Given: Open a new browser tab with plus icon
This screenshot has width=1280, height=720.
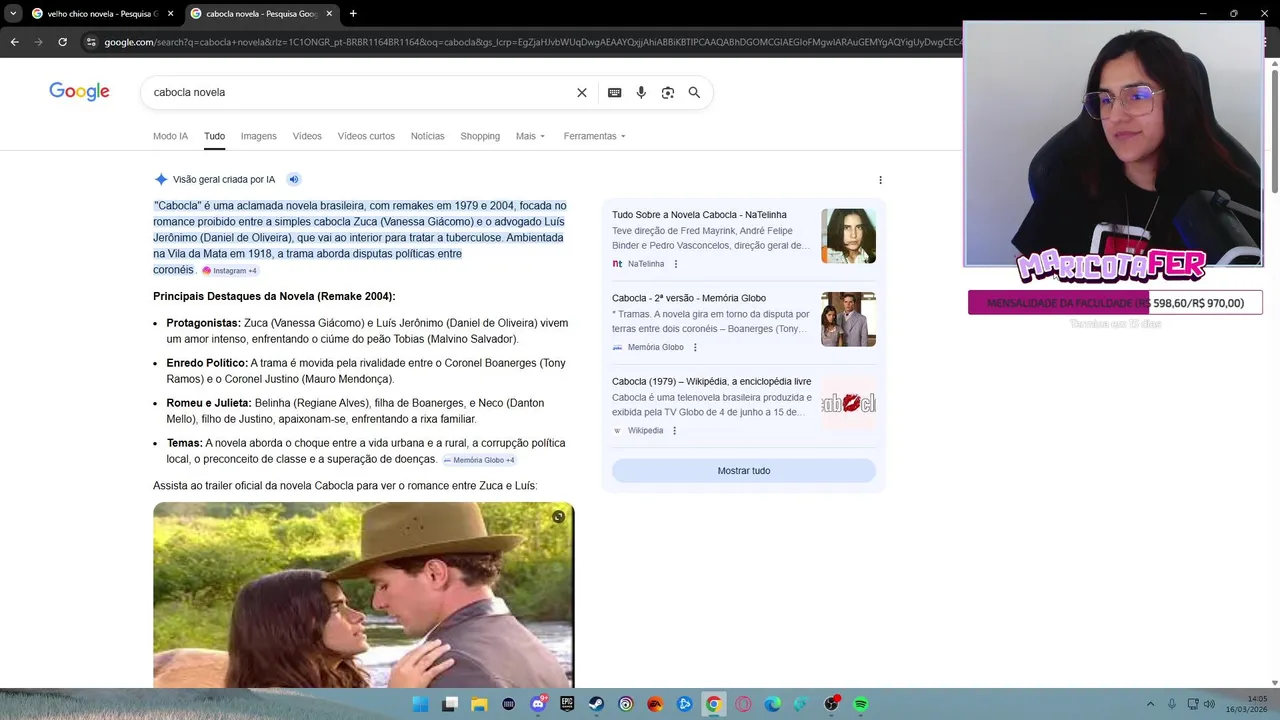Looking at the screenshot, I should pyautogui.click(x=353, y=13).
